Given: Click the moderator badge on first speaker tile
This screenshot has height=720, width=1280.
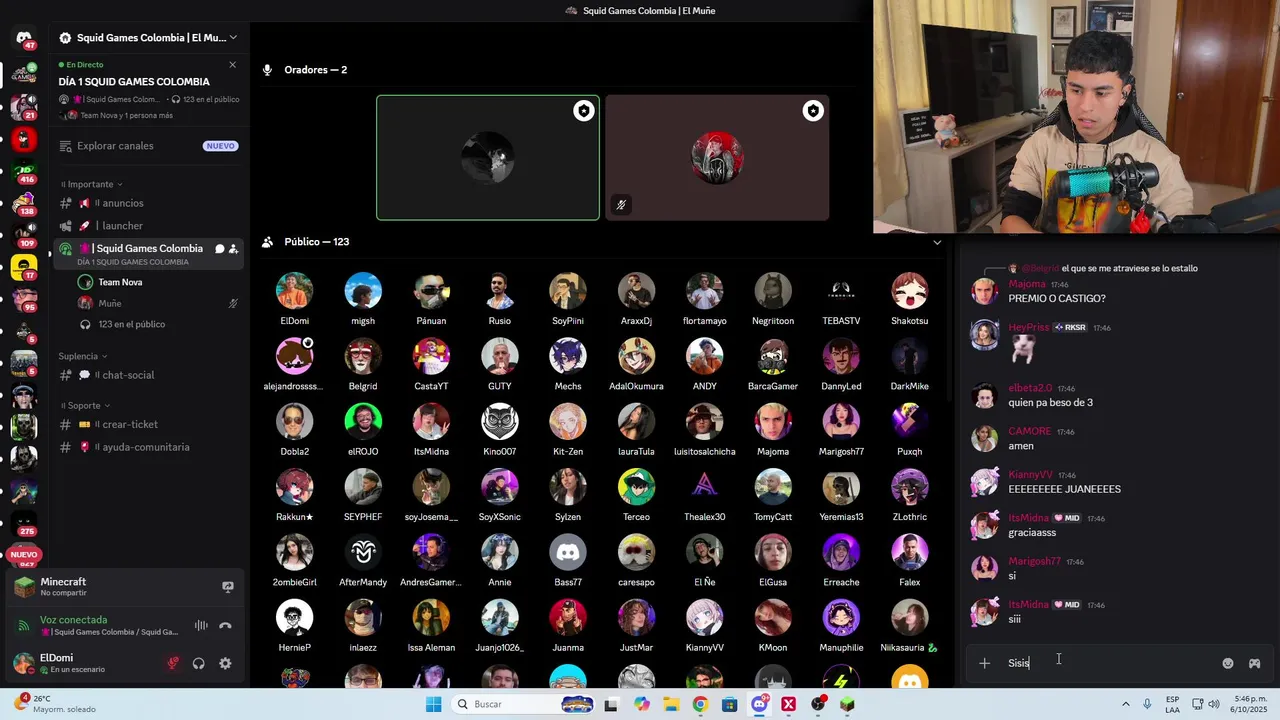Looking at the screenshot, I should tap(583, 111).
